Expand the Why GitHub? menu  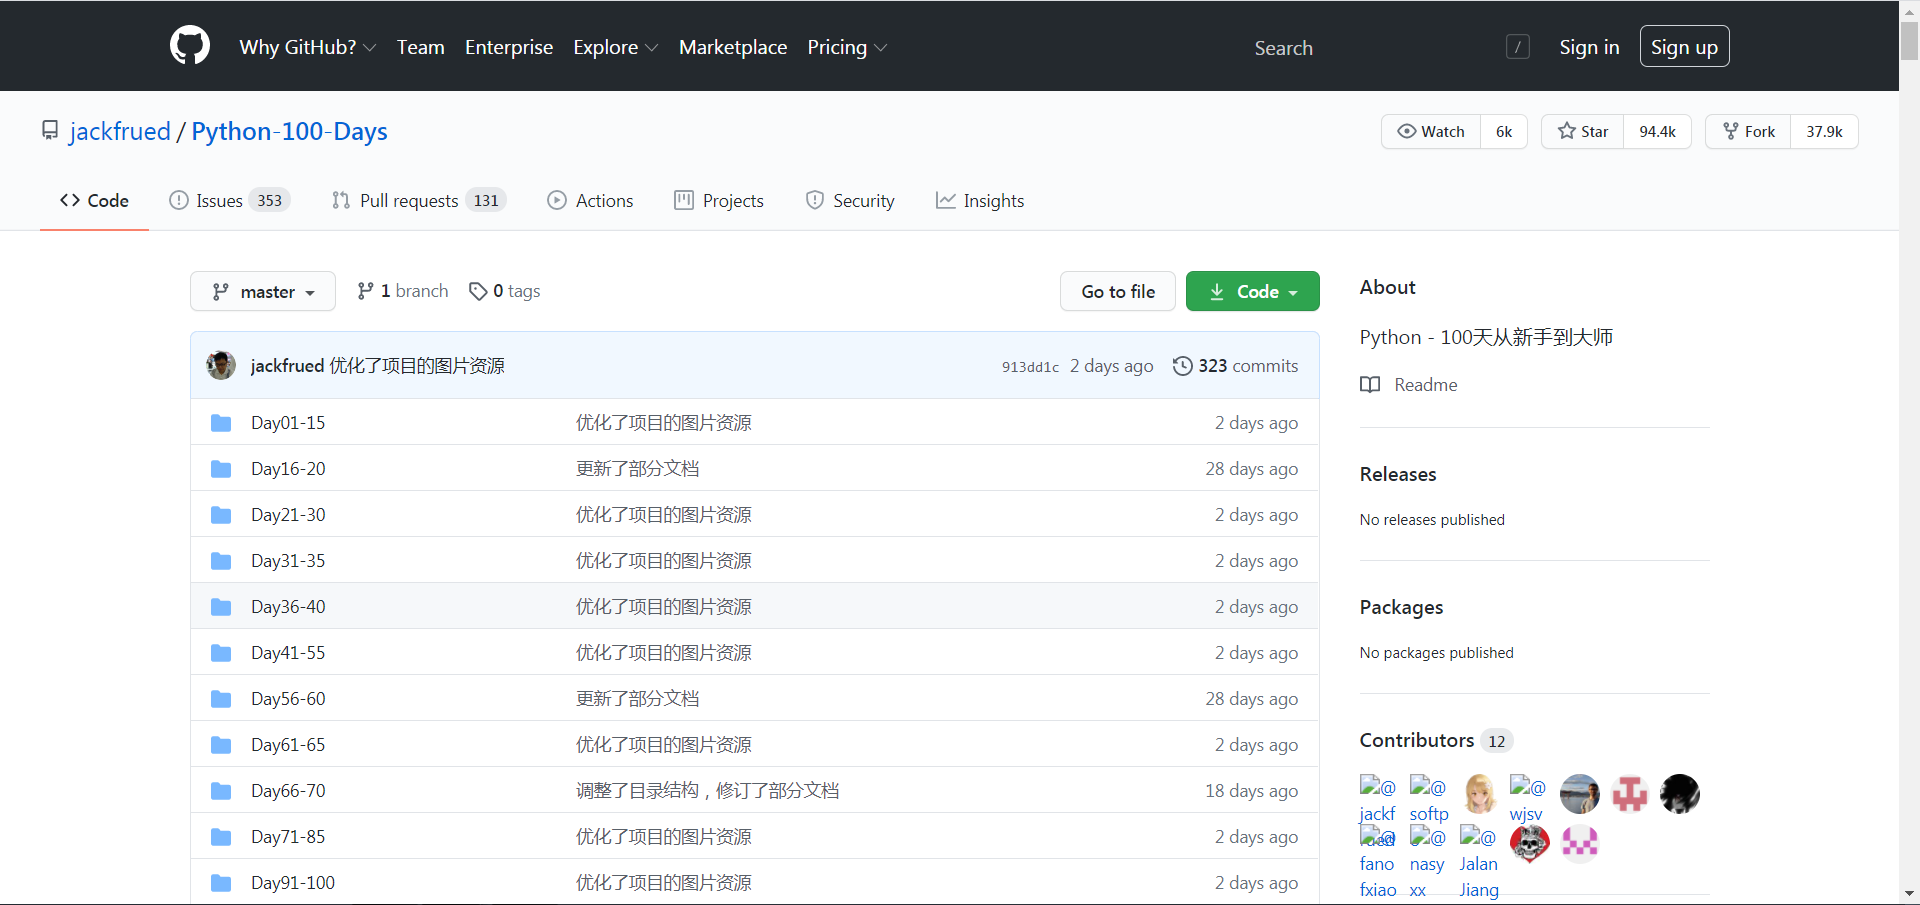point(308,47)
